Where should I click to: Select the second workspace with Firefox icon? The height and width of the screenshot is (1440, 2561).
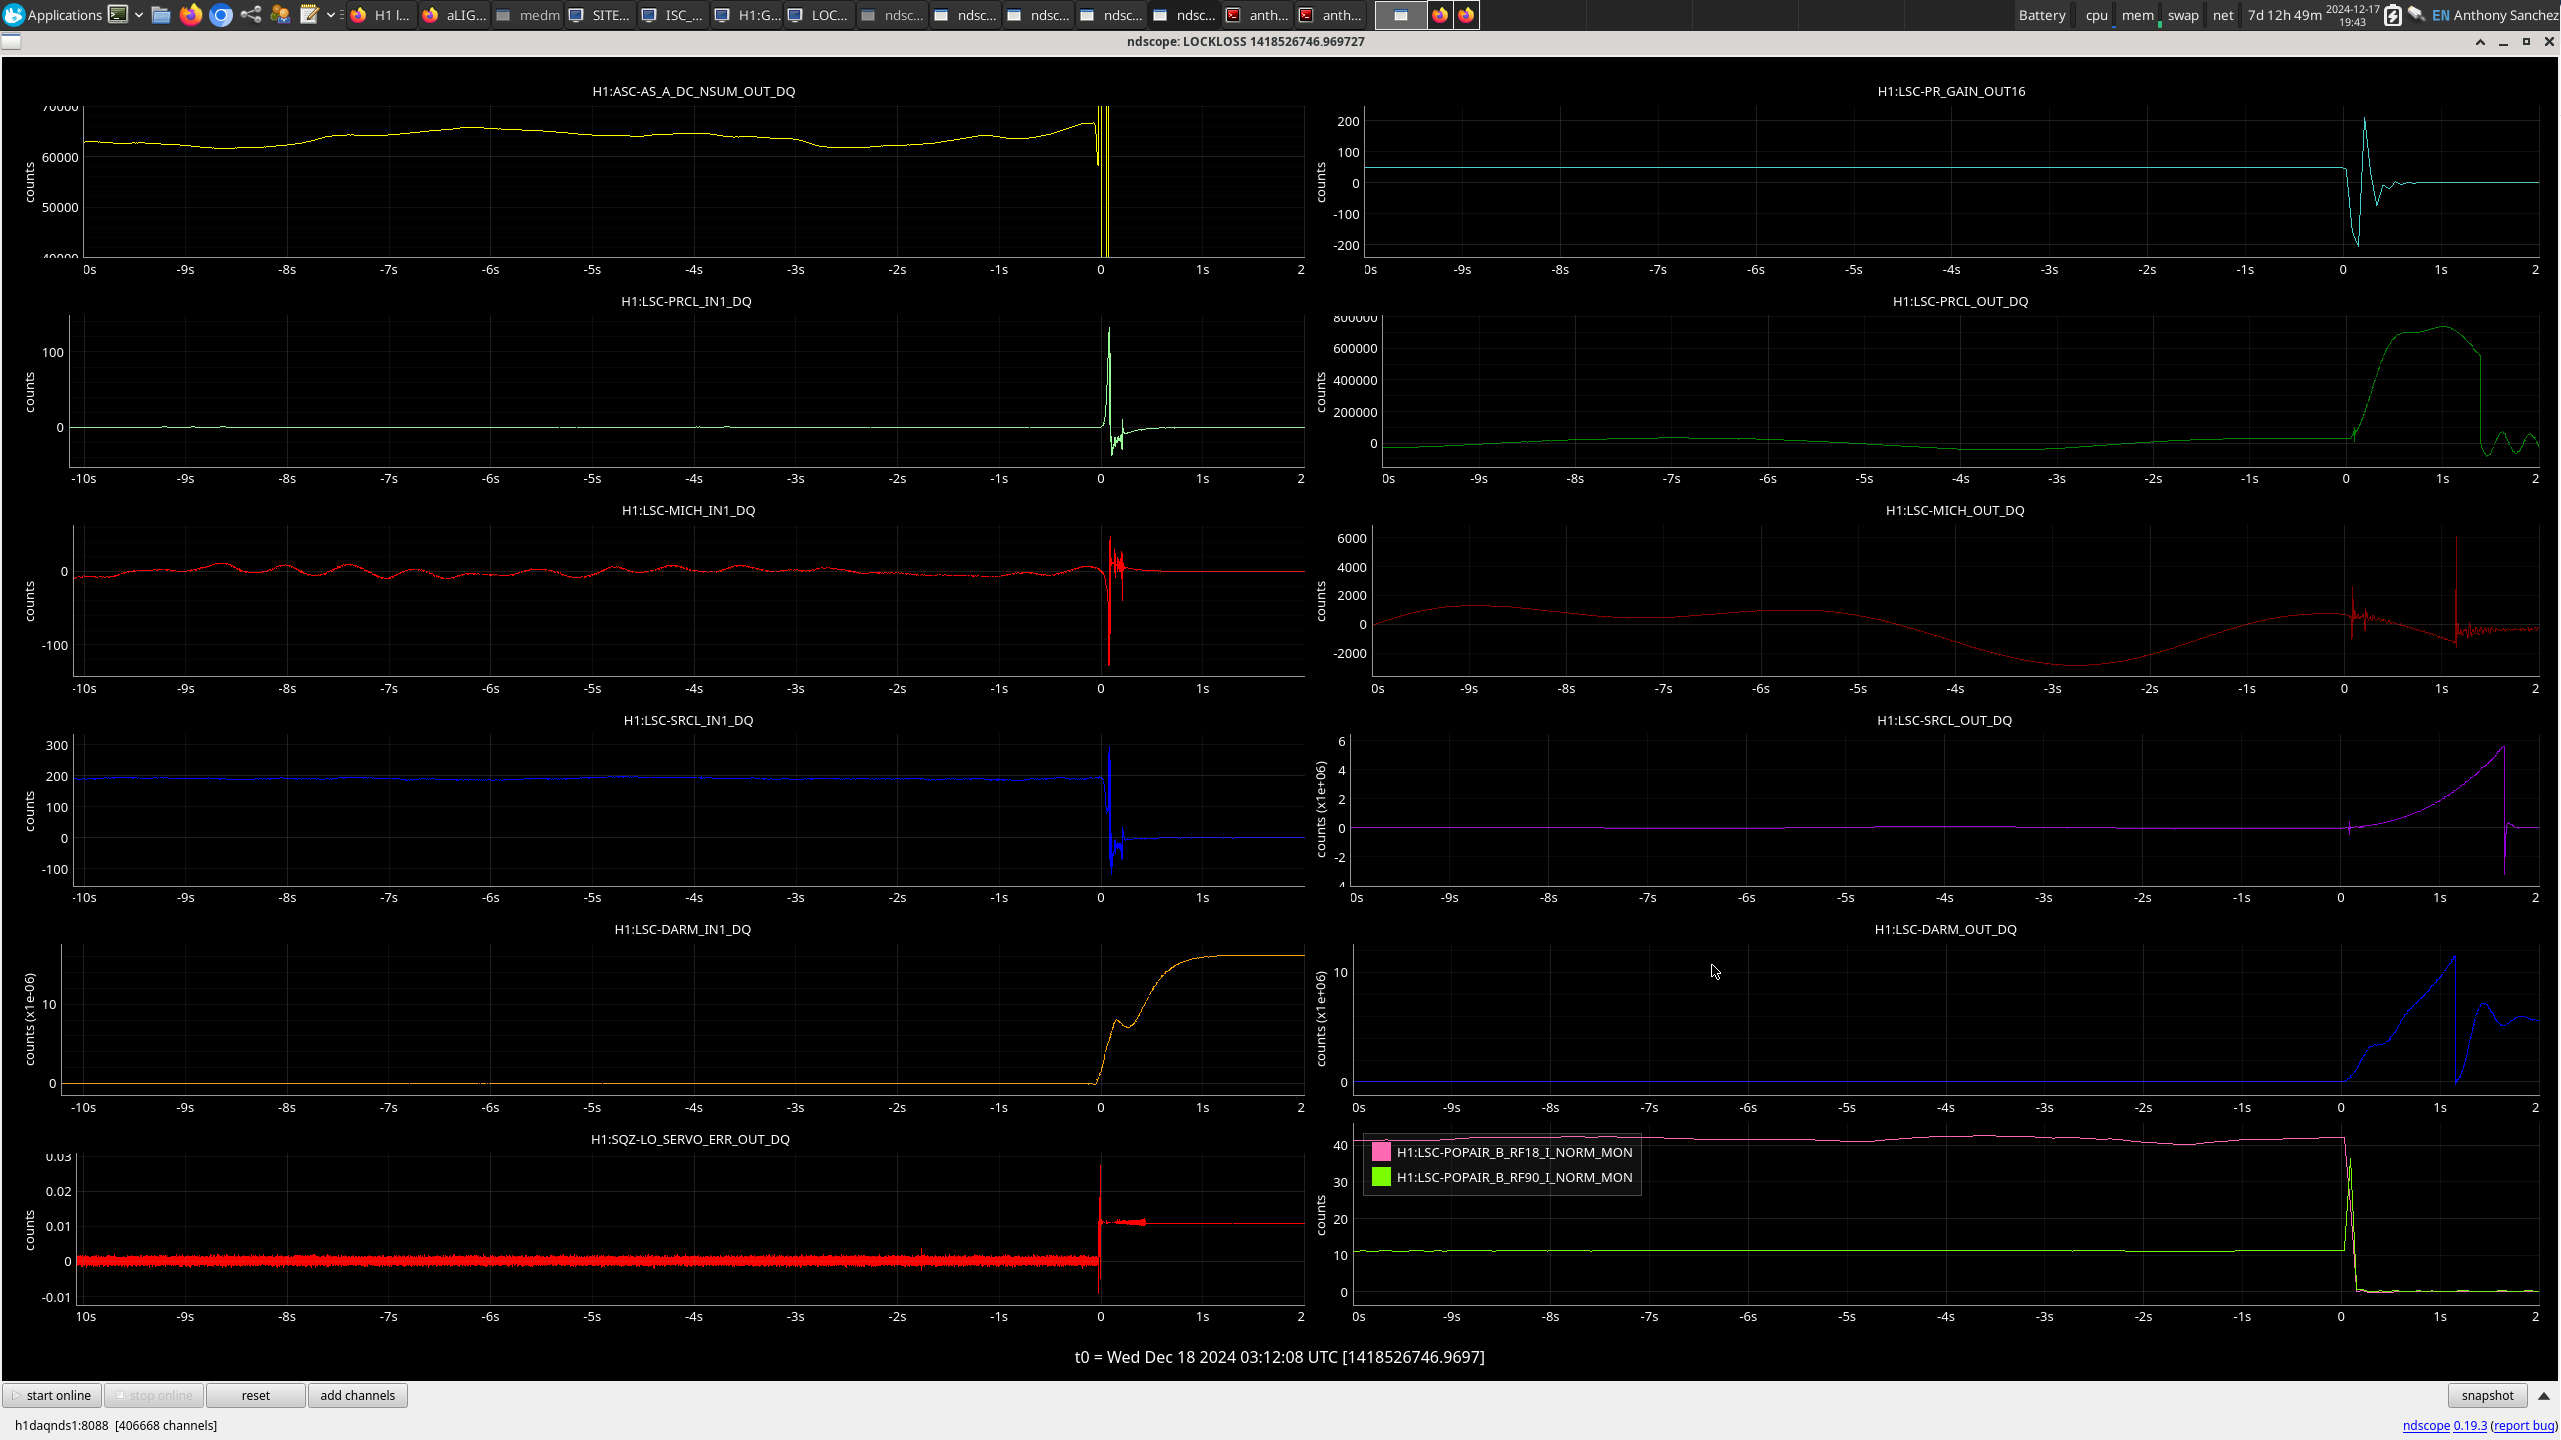click(x=1440, y=15)
